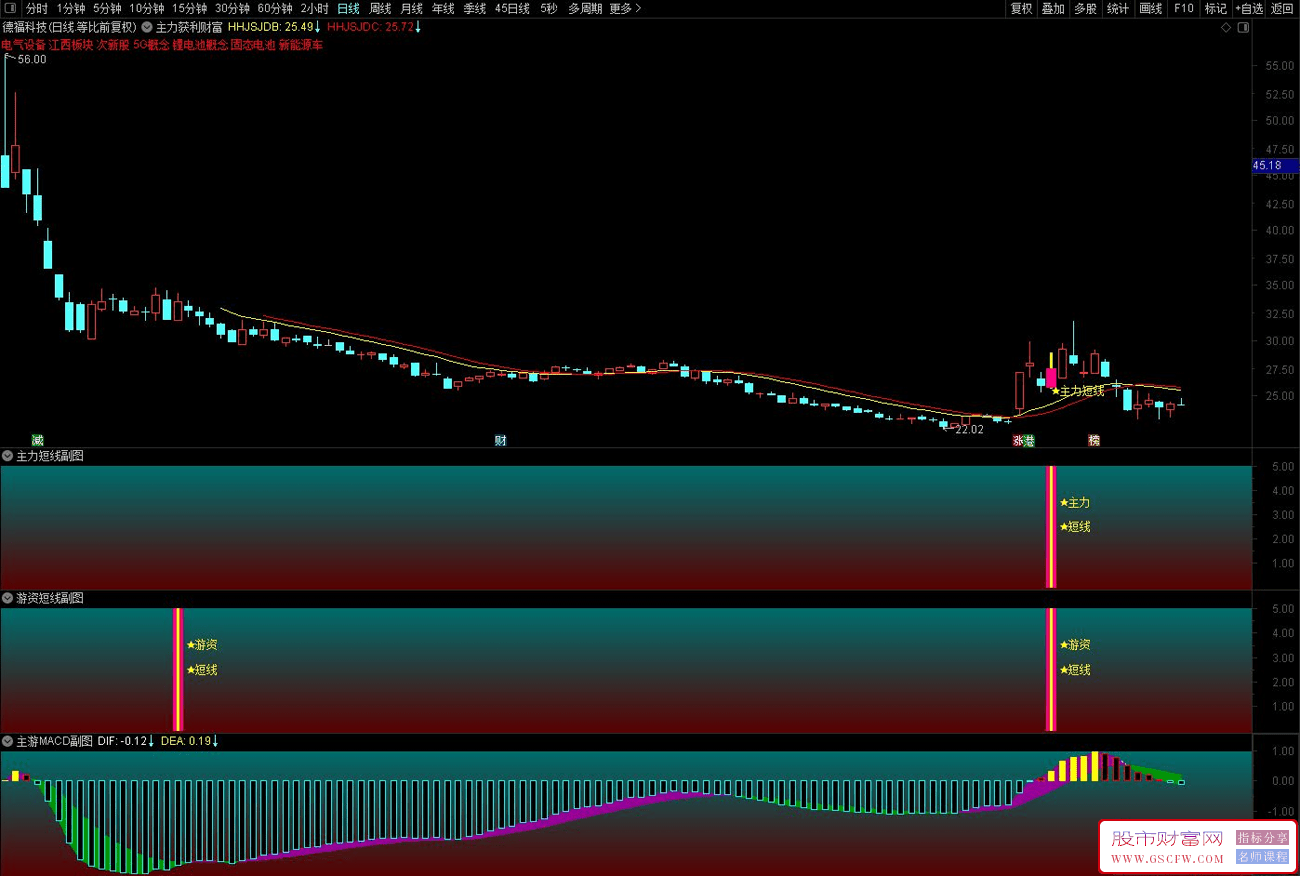Click the 45.18 price marker on the axis
The height and width of the screenshot is (876, 1300).
pos(1266,165)
